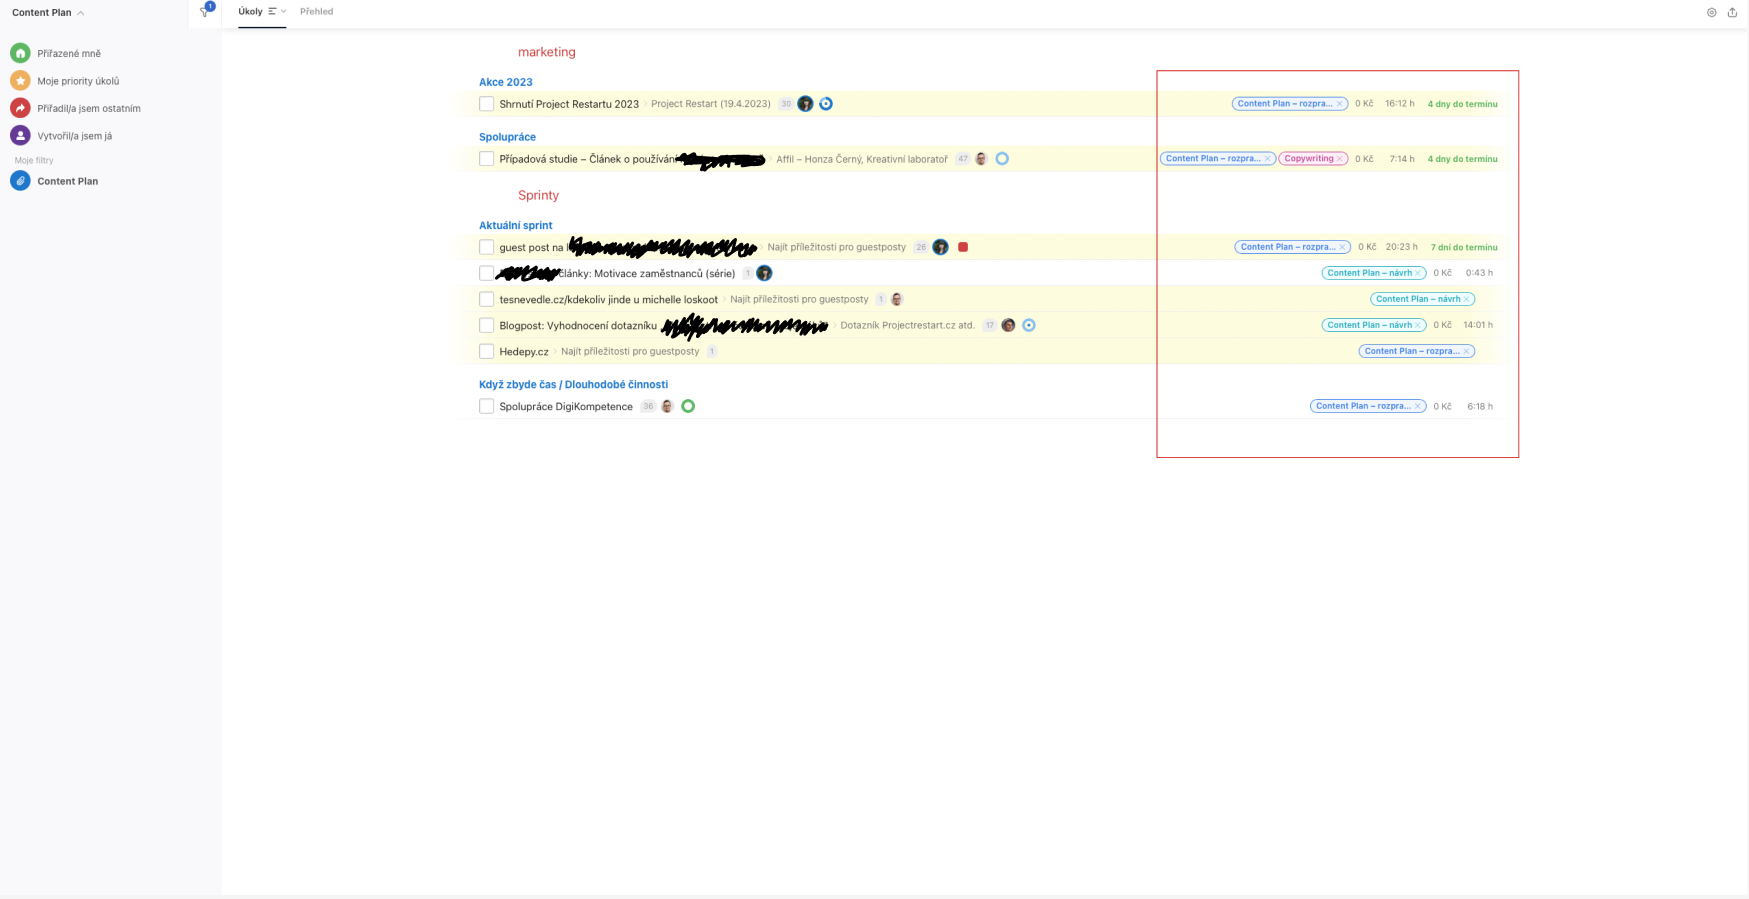Switch to the Přehled tab
This screenshot has height=899, width=1749.
[316, 12]
